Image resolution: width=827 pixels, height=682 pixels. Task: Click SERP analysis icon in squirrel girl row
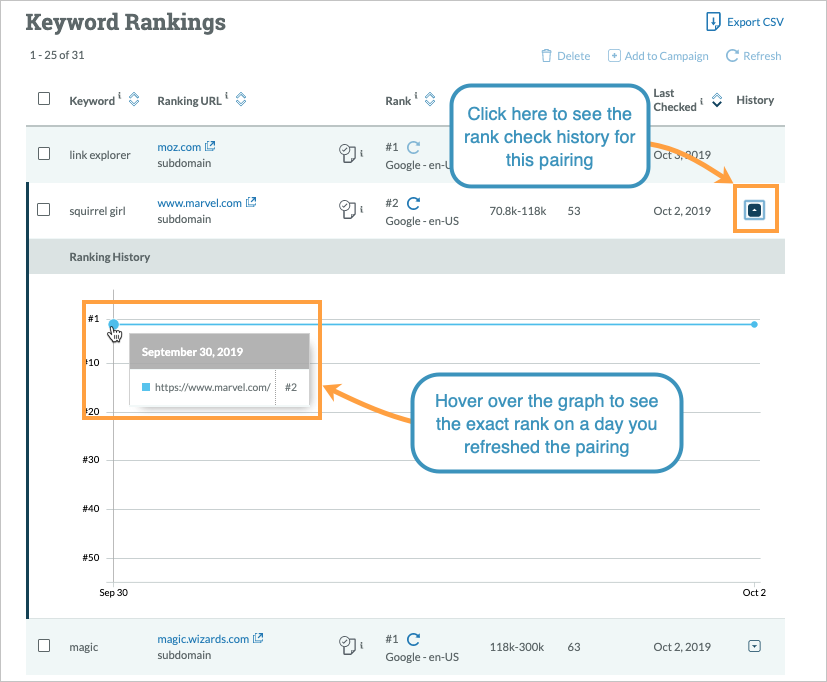point(347,209)
